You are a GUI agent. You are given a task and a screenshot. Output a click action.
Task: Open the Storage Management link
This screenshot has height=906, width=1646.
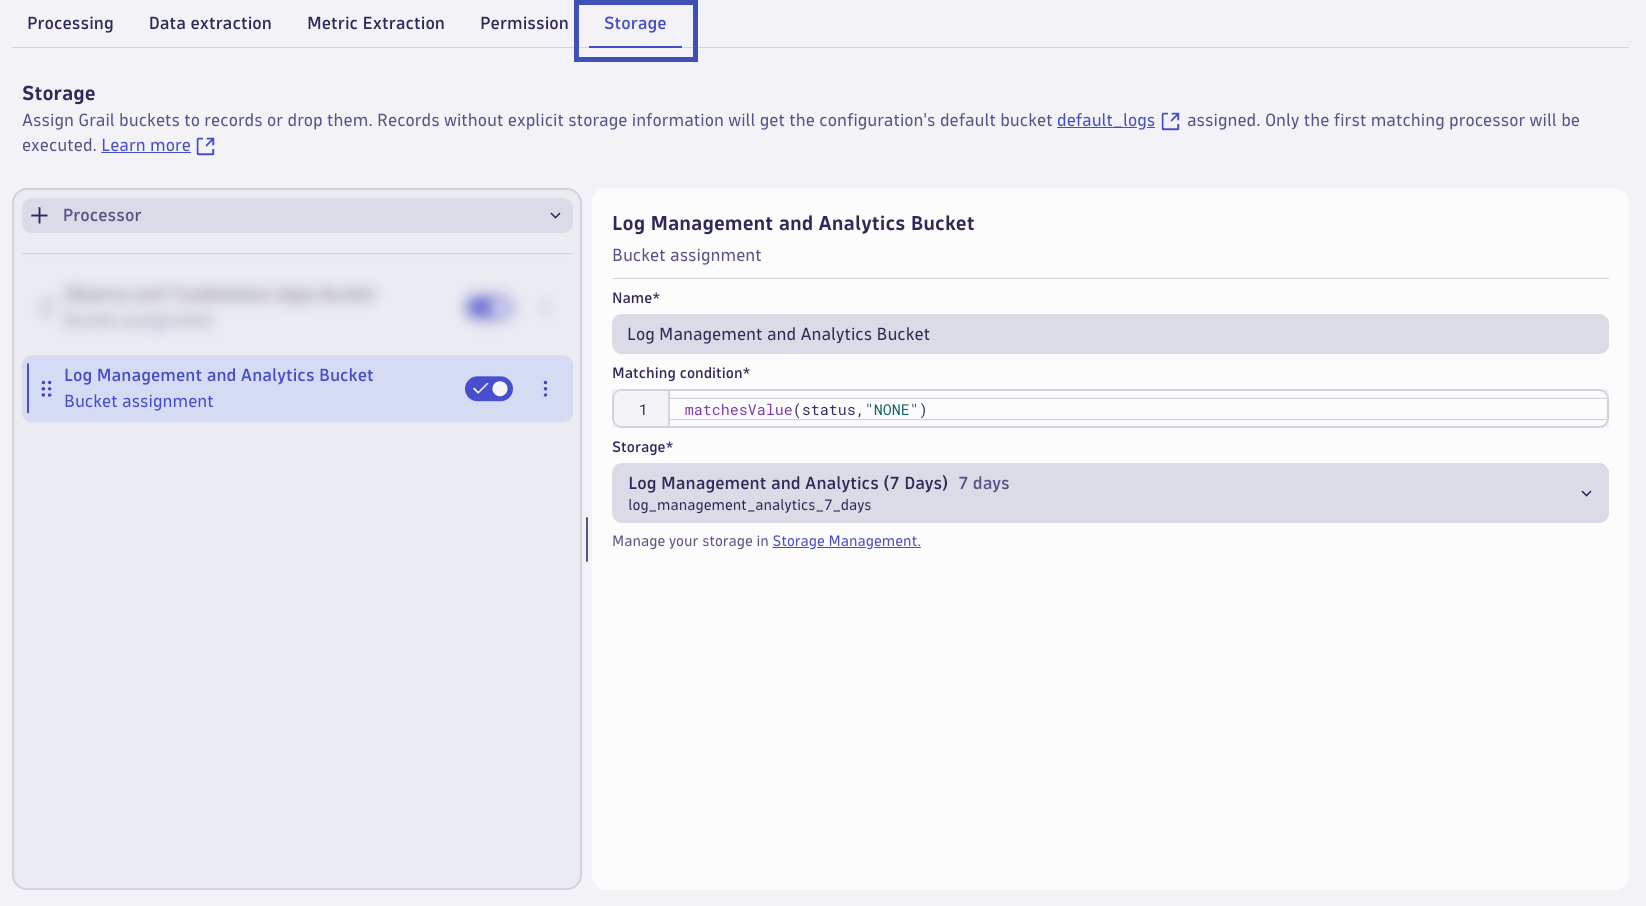[x=846, y=541]
